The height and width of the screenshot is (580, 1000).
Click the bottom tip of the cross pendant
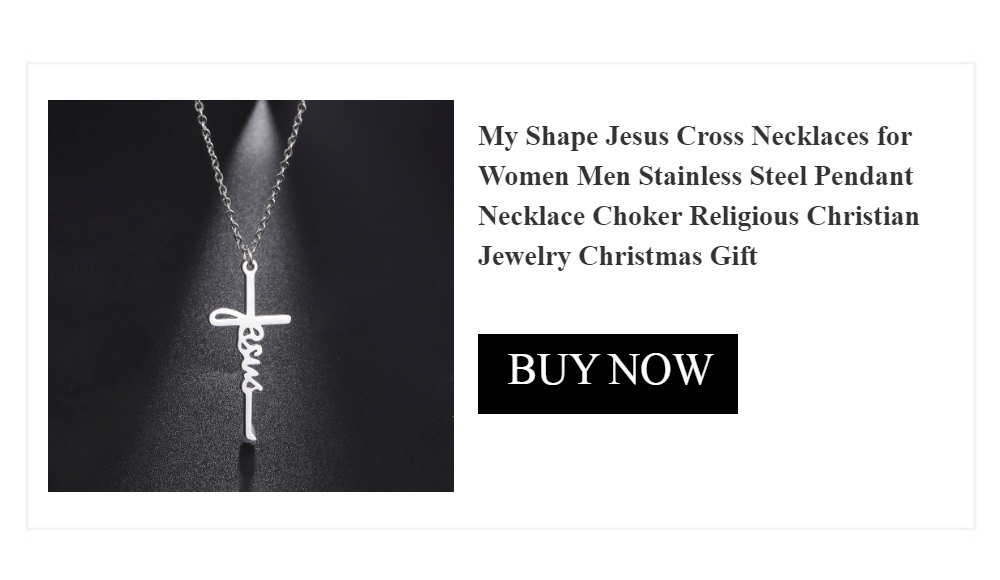[x=250, y=434]
